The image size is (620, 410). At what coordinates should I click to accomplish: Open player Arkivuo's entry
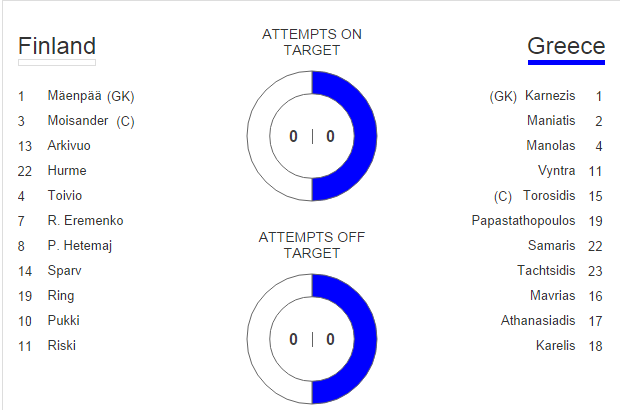69,146
